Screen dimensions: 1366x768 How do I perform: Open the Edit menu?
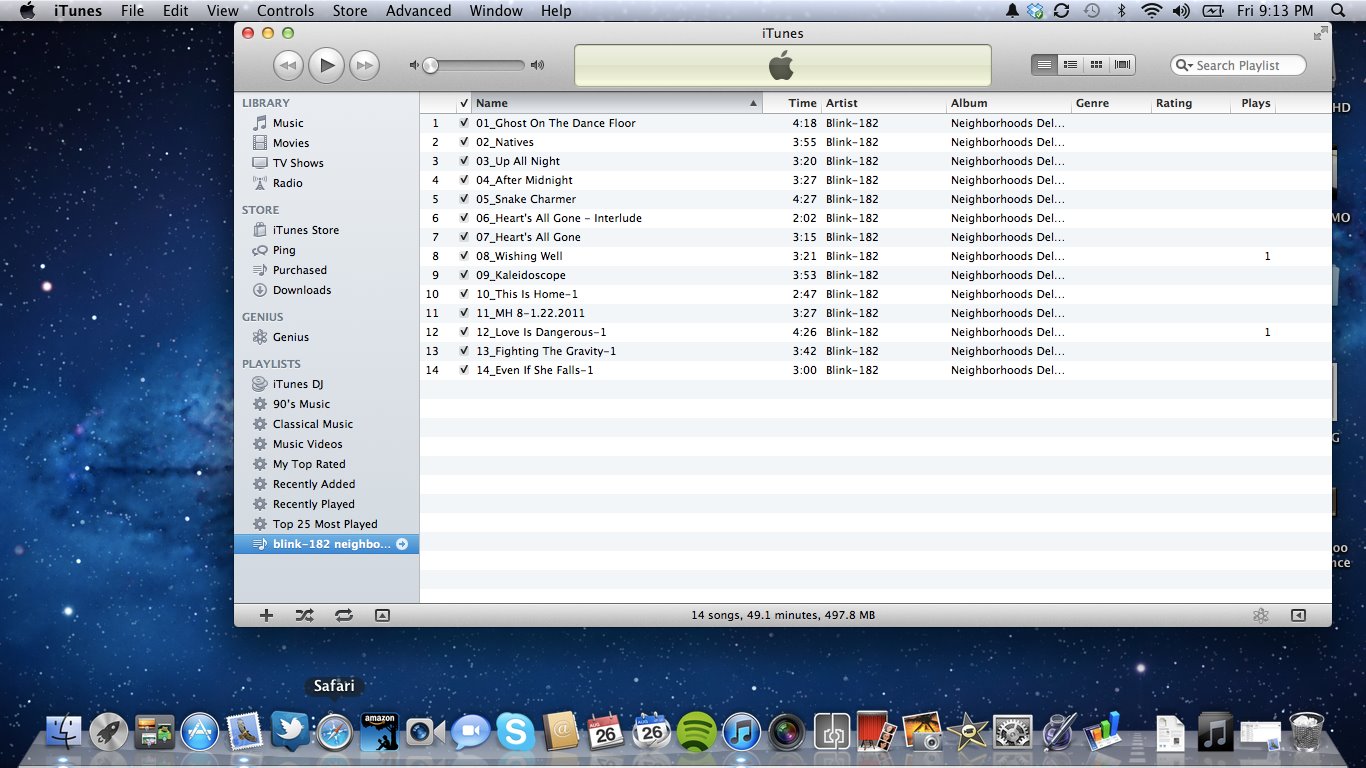coord(175,11)
